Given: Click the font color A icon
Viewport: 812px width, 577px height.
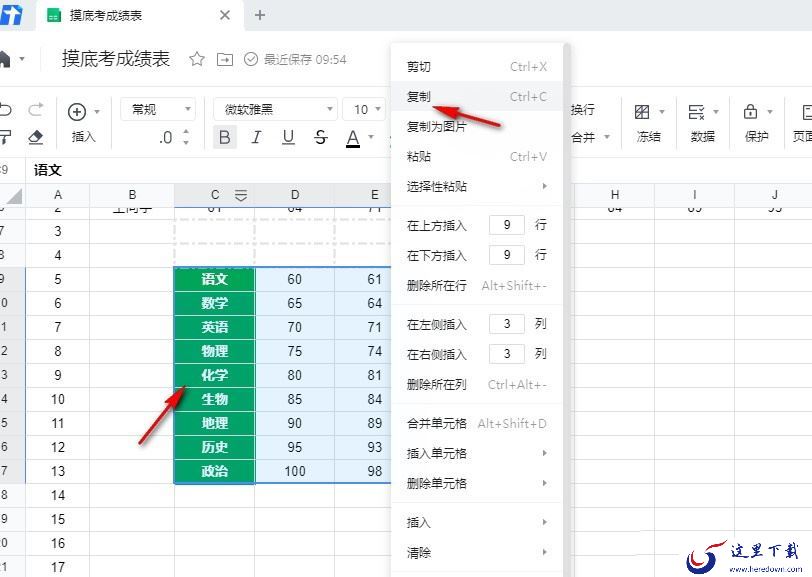Looking at the screenshot, I should 353,138.
